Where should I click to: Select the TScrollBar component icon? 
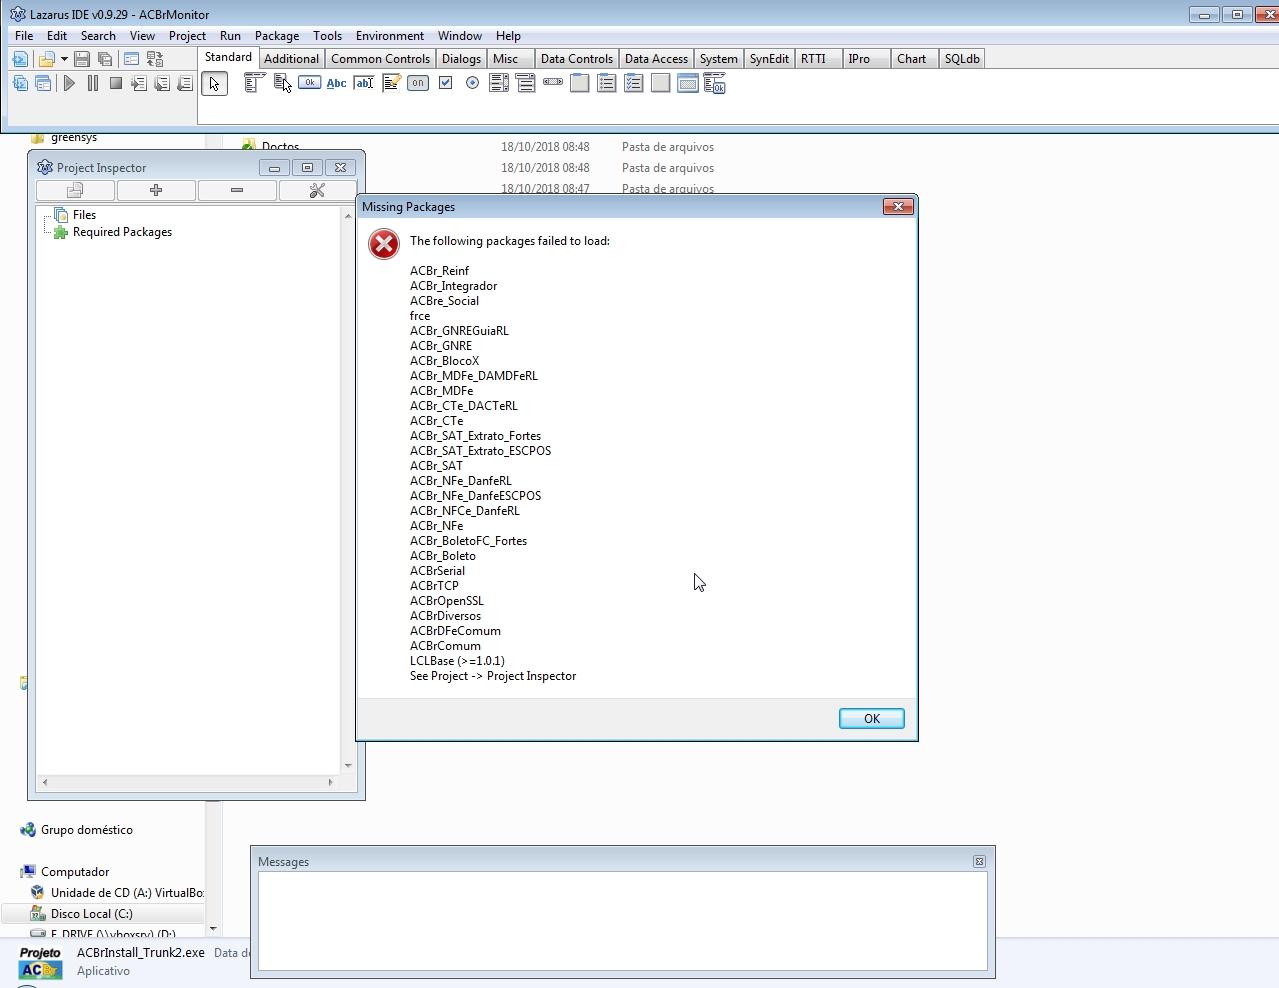tap(553, 84)
